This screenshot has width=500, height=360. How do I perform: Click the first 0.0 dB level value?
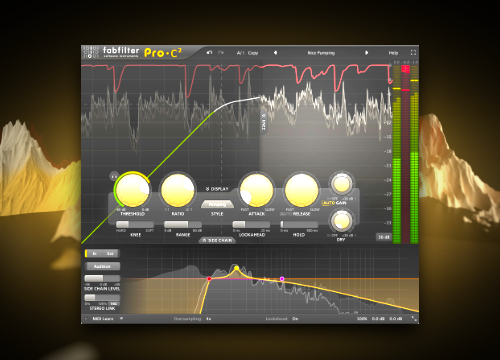tap(378, 319)
